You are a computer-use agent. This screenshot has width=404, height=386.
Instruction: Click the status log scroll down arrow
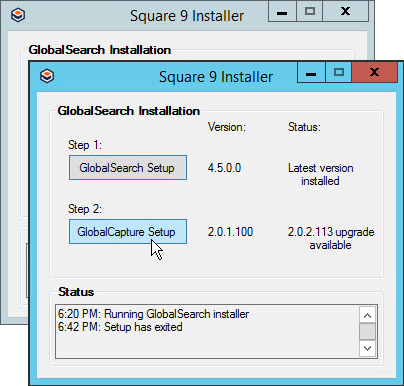click(367, 348)
